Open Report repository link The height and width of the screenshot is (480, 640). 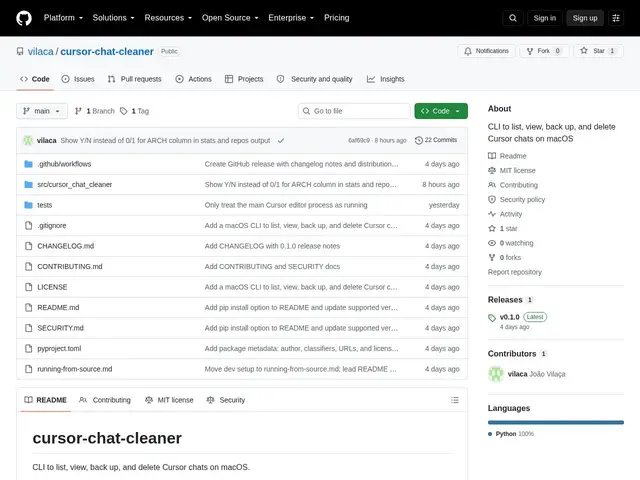pyautogui.click(x=515, y=272)
